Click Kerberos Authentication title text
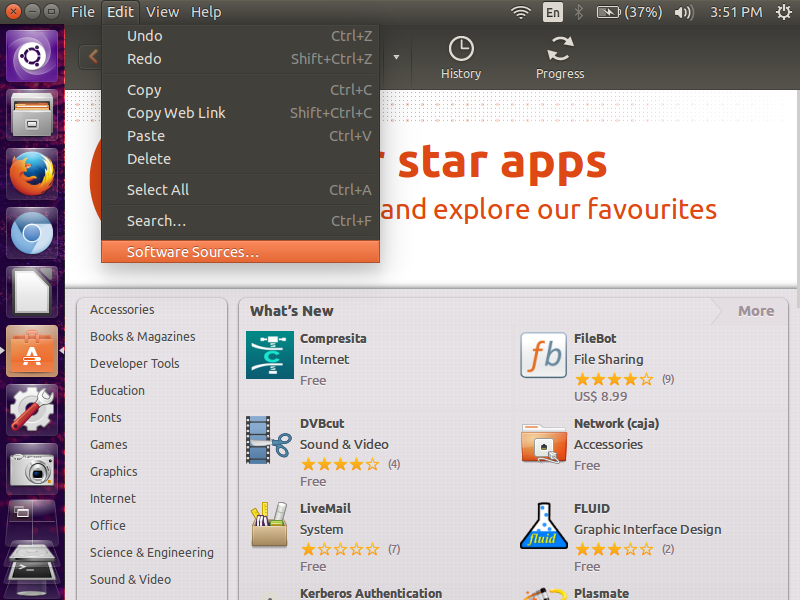The height and width of the screenshot is (600, 800). [371, 593]
